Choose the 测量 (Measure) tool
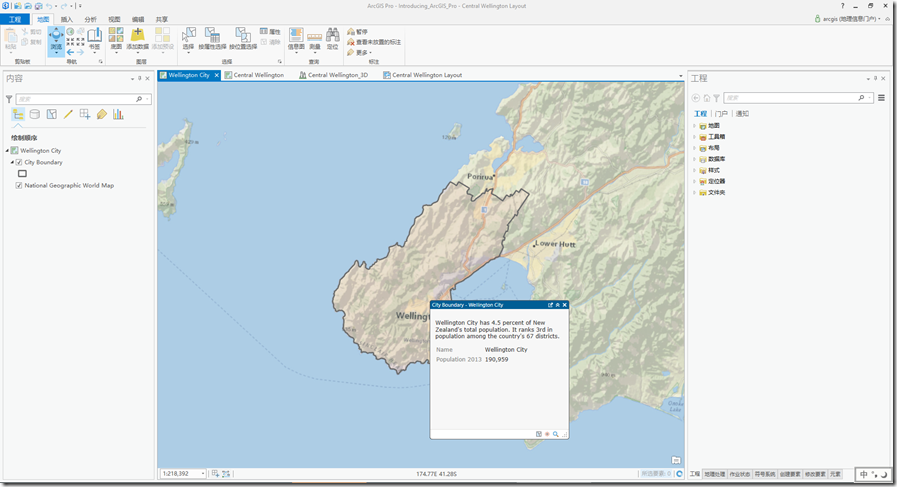 tap(315, 39)
